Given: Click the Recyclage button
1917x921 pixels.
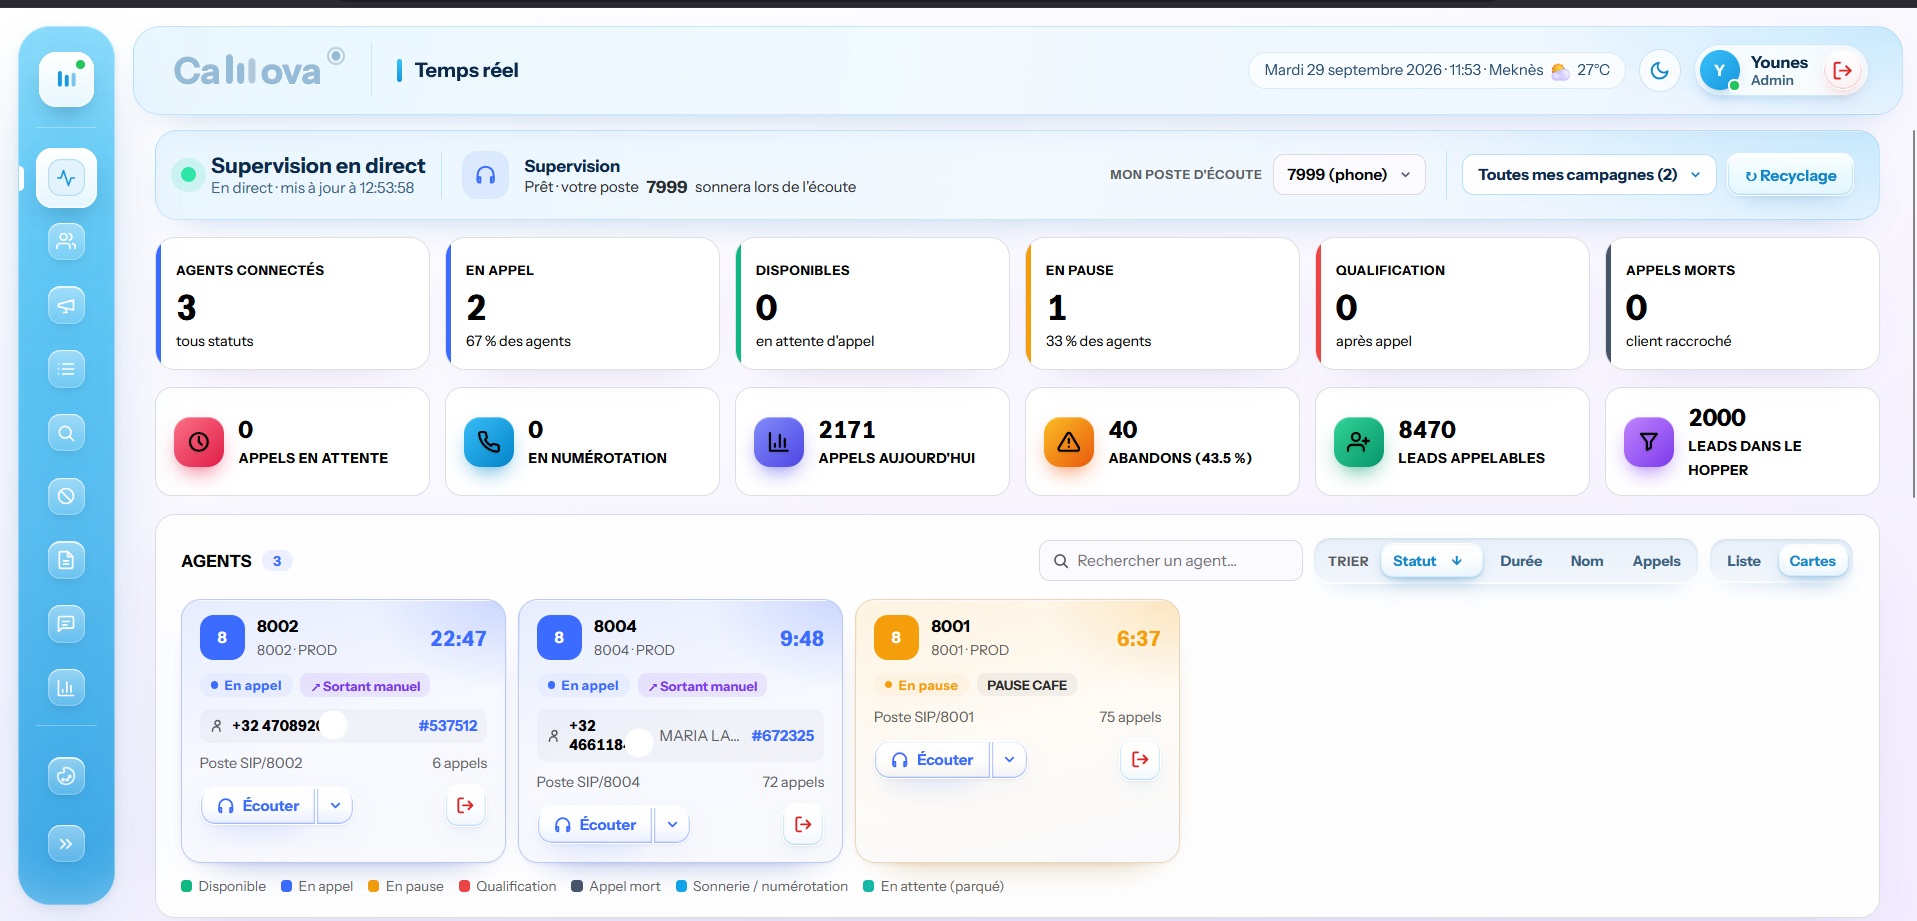Looking at the screenshot, I should pyautogui.click(x=1790, y=175).
